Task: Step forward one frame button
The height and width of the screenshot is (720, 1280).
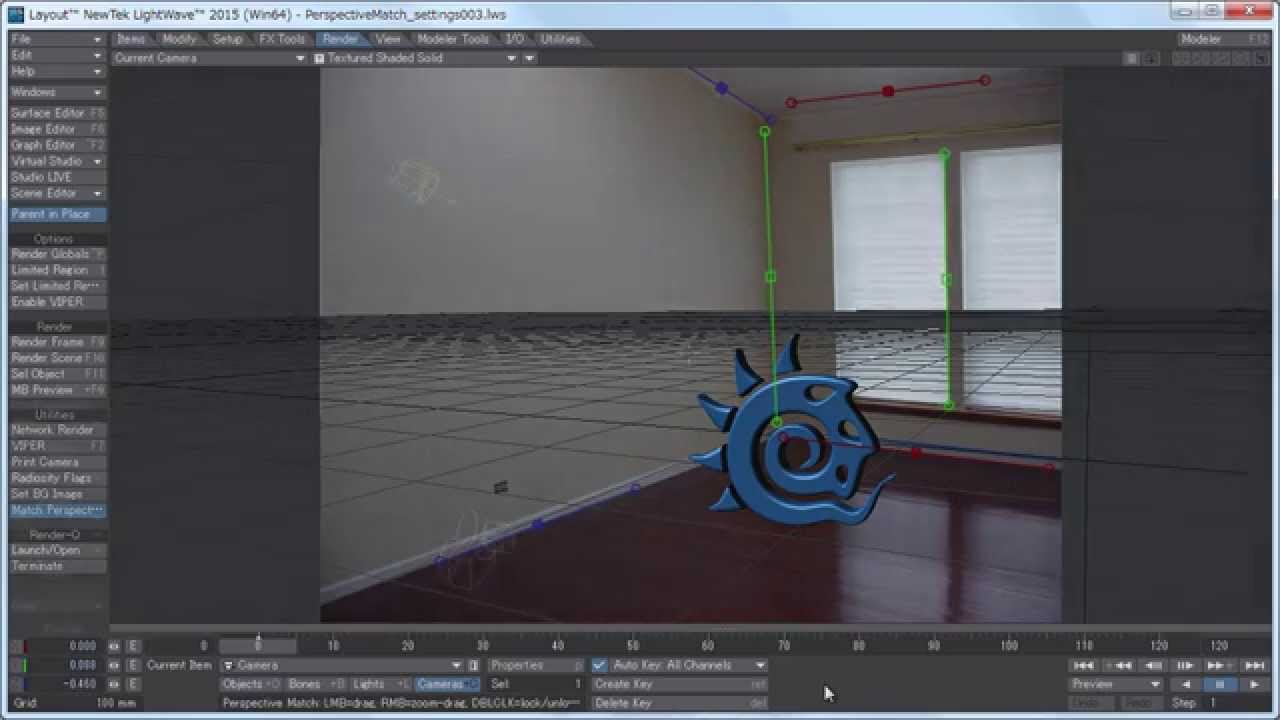Action: click(x=1186, y=665)
